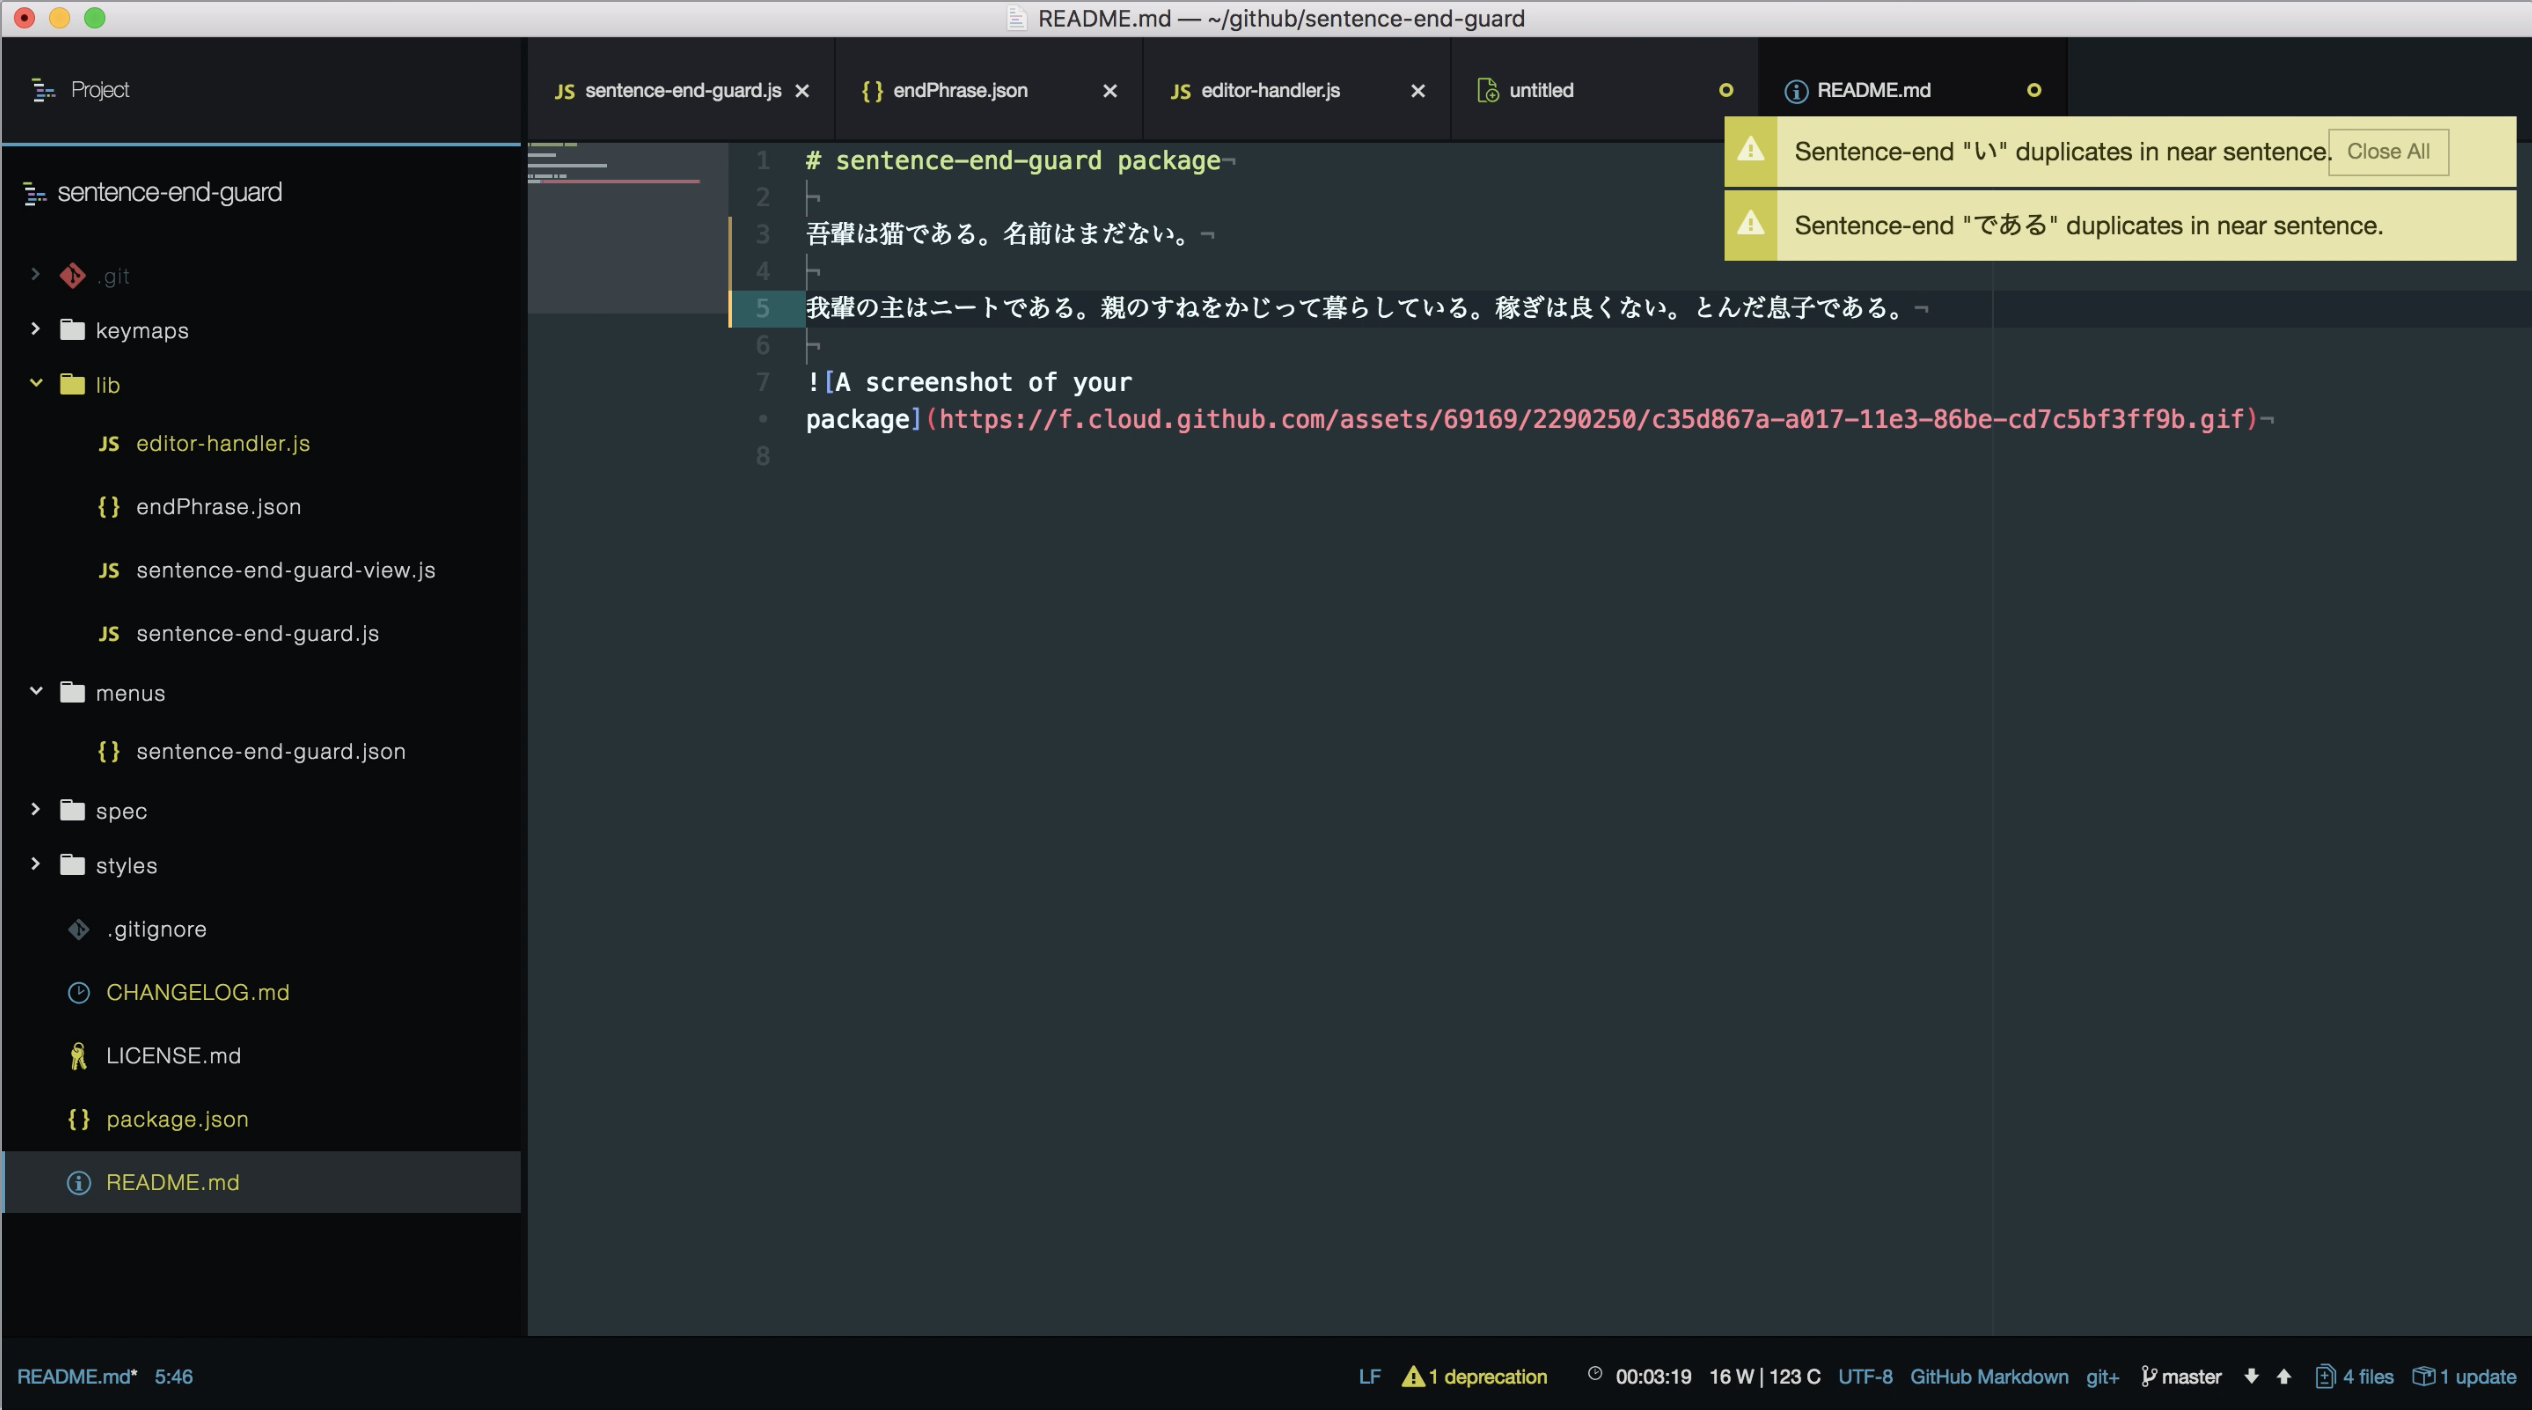Click the braces icon beside package.json
Screen dimensions: 2532x1410
(79, 1119)
